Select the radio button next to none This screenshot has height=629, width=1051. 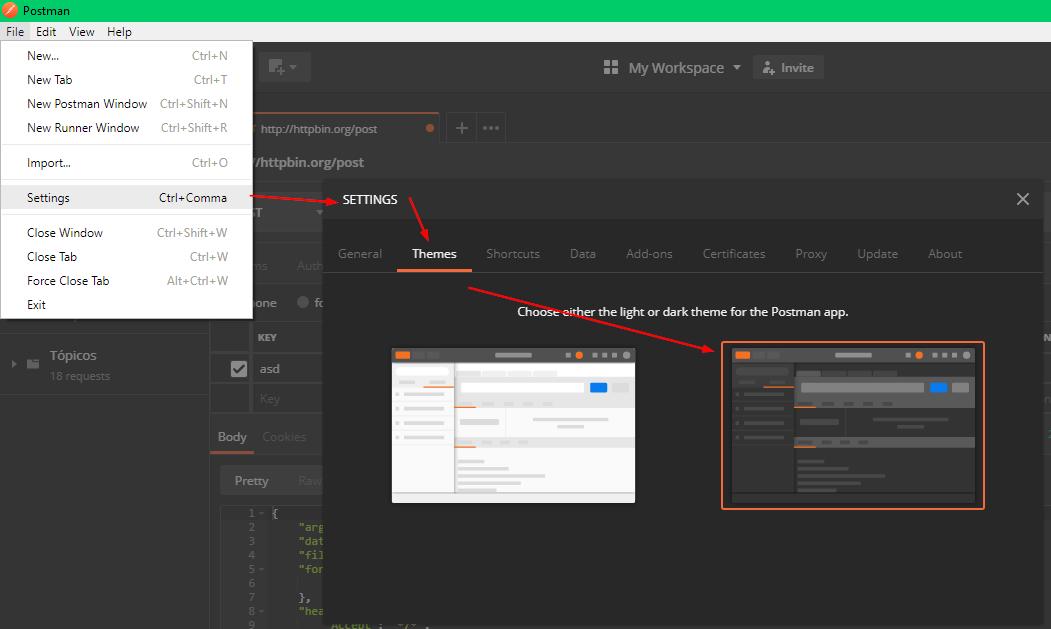tap(302, 302)
